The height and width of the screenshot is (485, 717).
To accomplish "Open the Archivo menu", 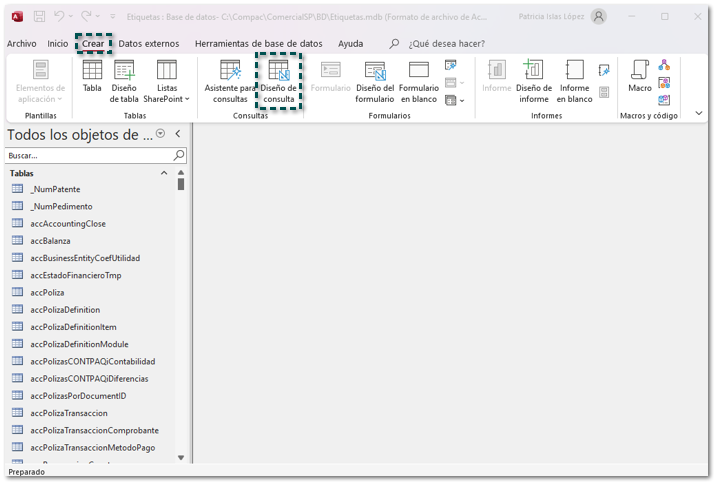I will click(x=21, y=44).
